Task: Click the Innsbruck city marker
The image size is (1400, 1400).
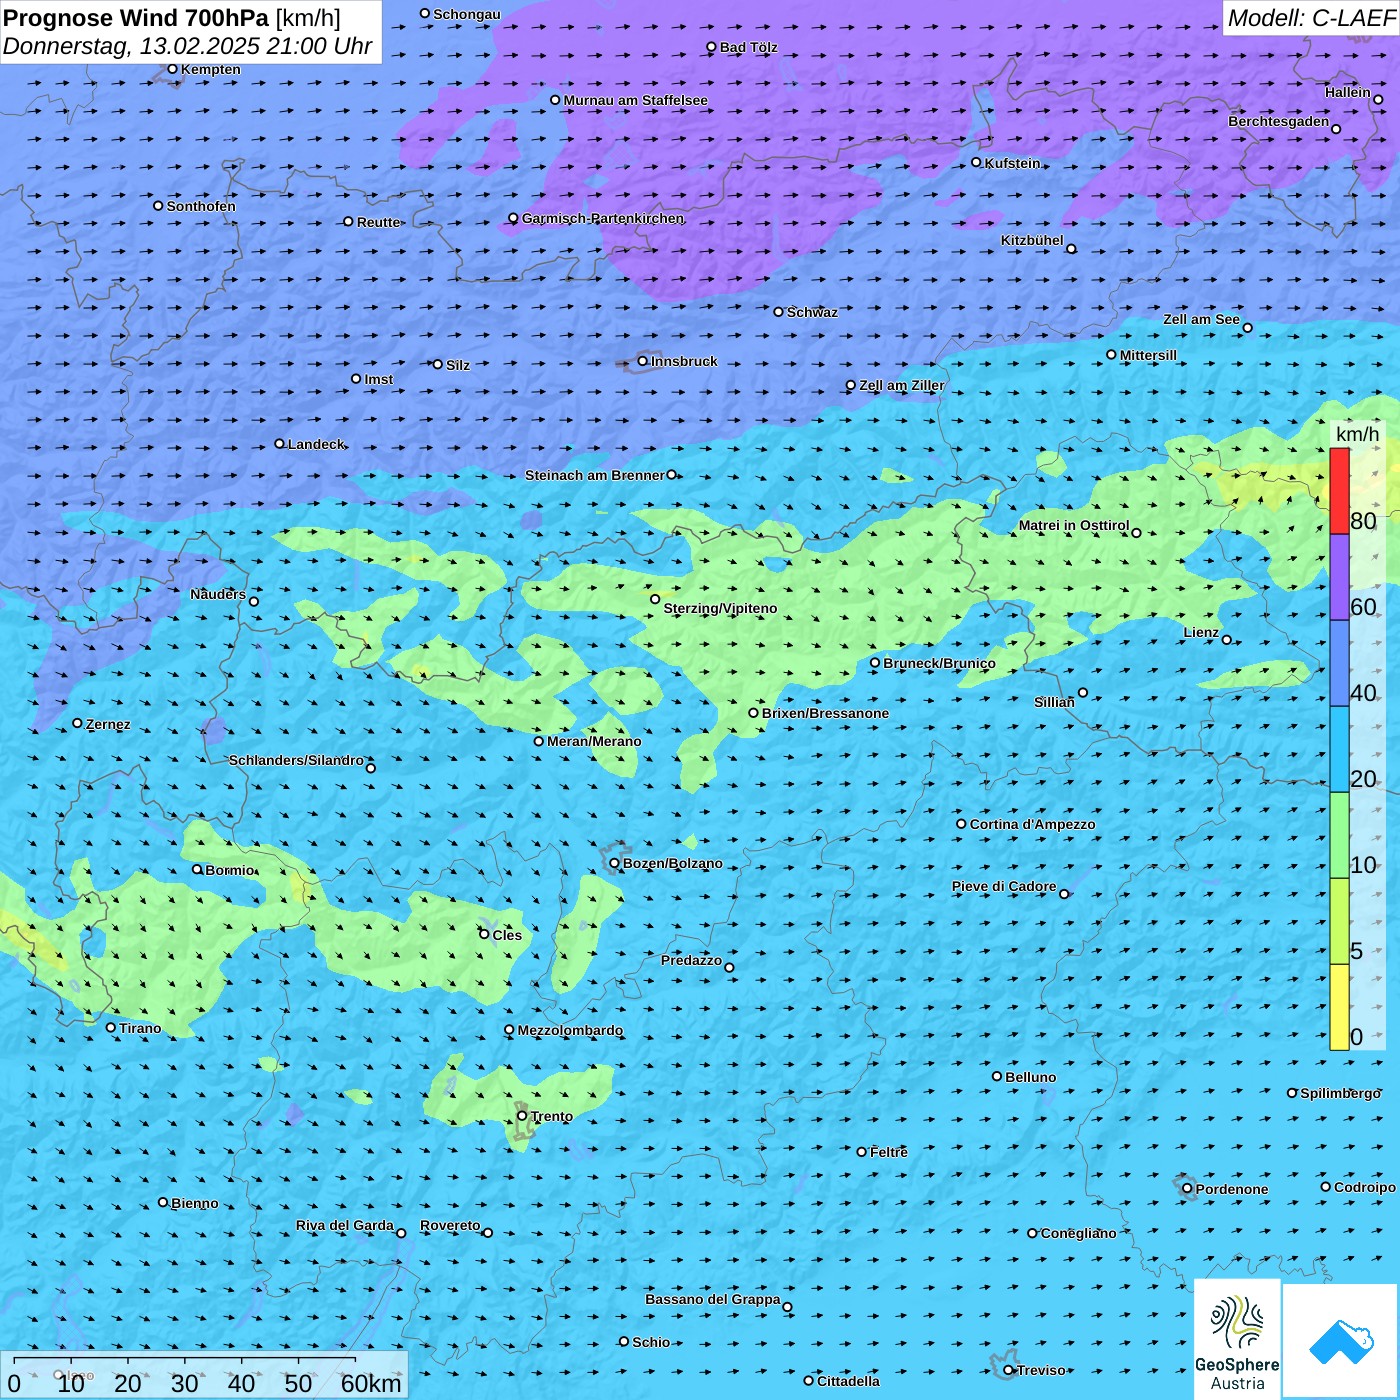Action: pos(643,361)
